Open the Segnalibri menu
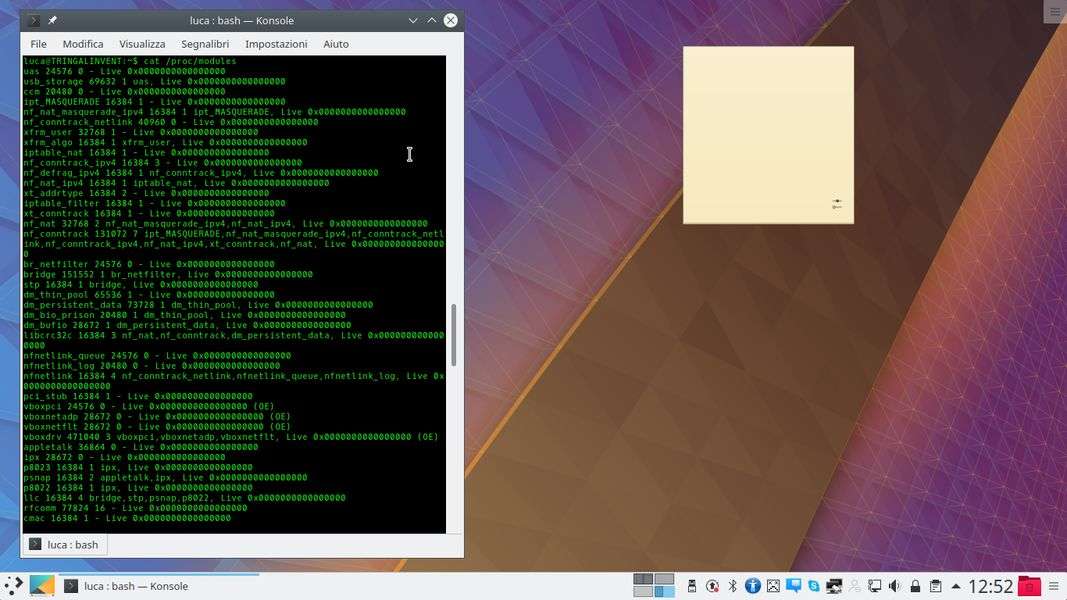The height and width of the screenshot is (600, 1067). point(205,44)
